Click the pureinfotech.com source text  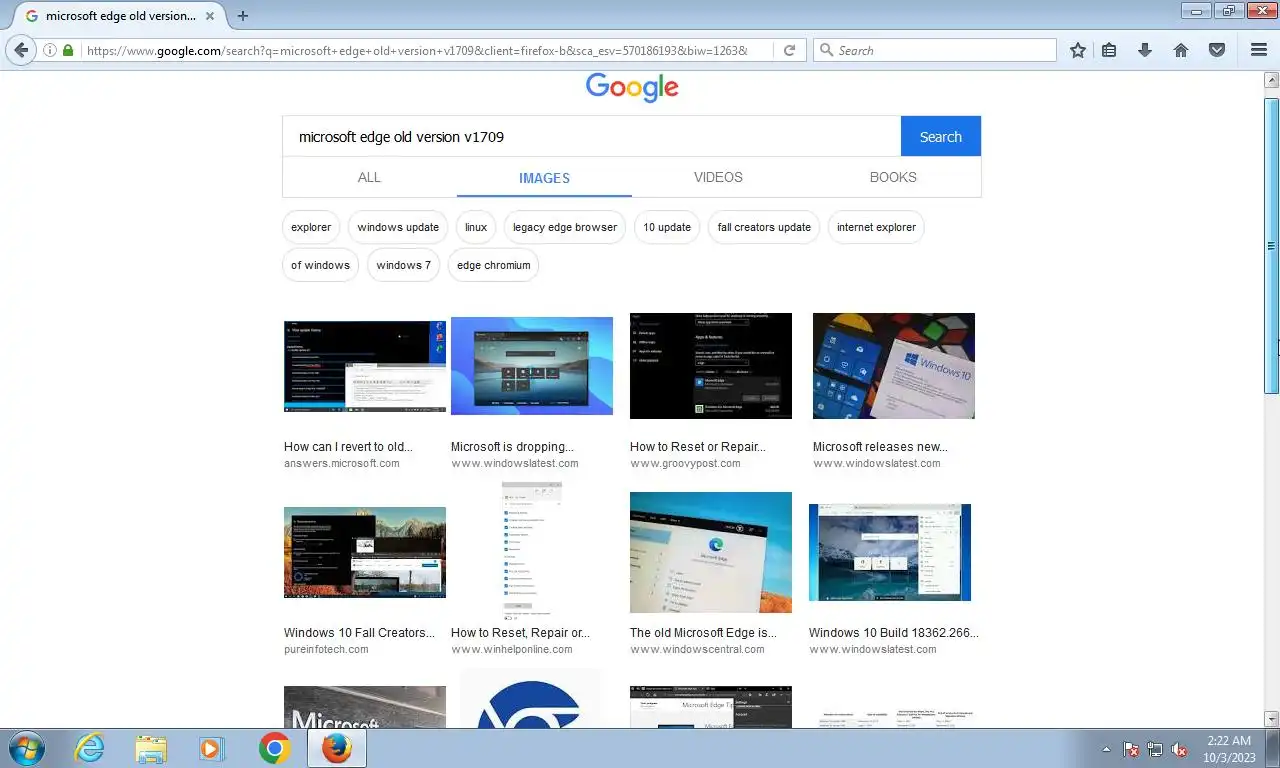(x=326, y=650)
